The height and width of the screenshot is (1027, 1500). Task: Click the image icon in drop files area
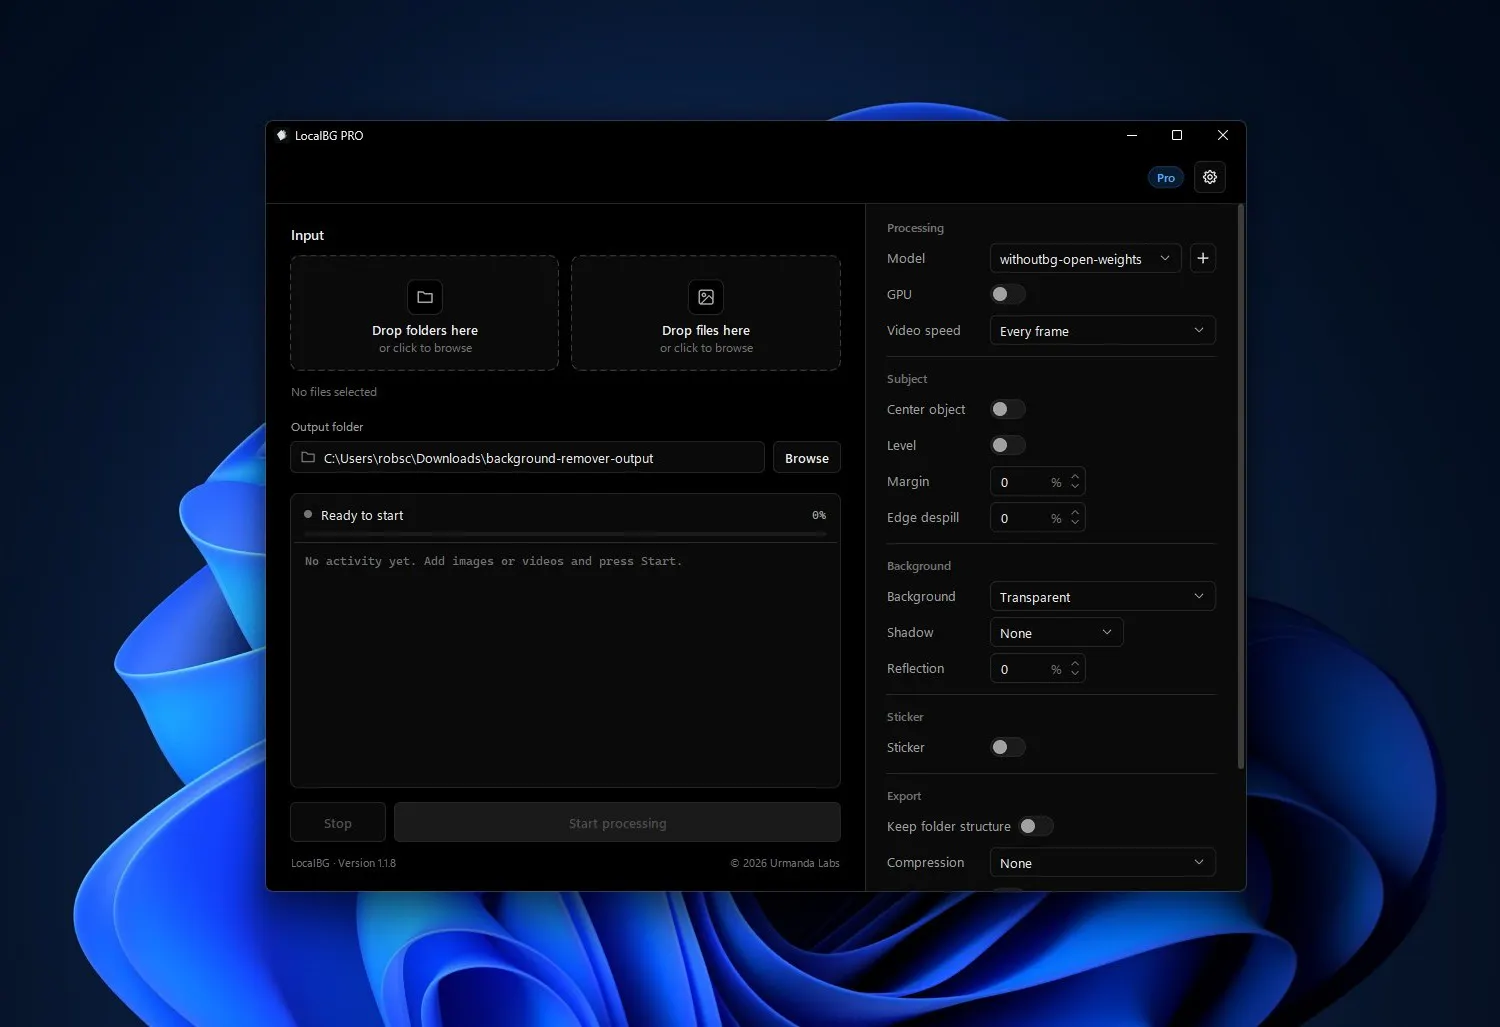coord(706,297)
